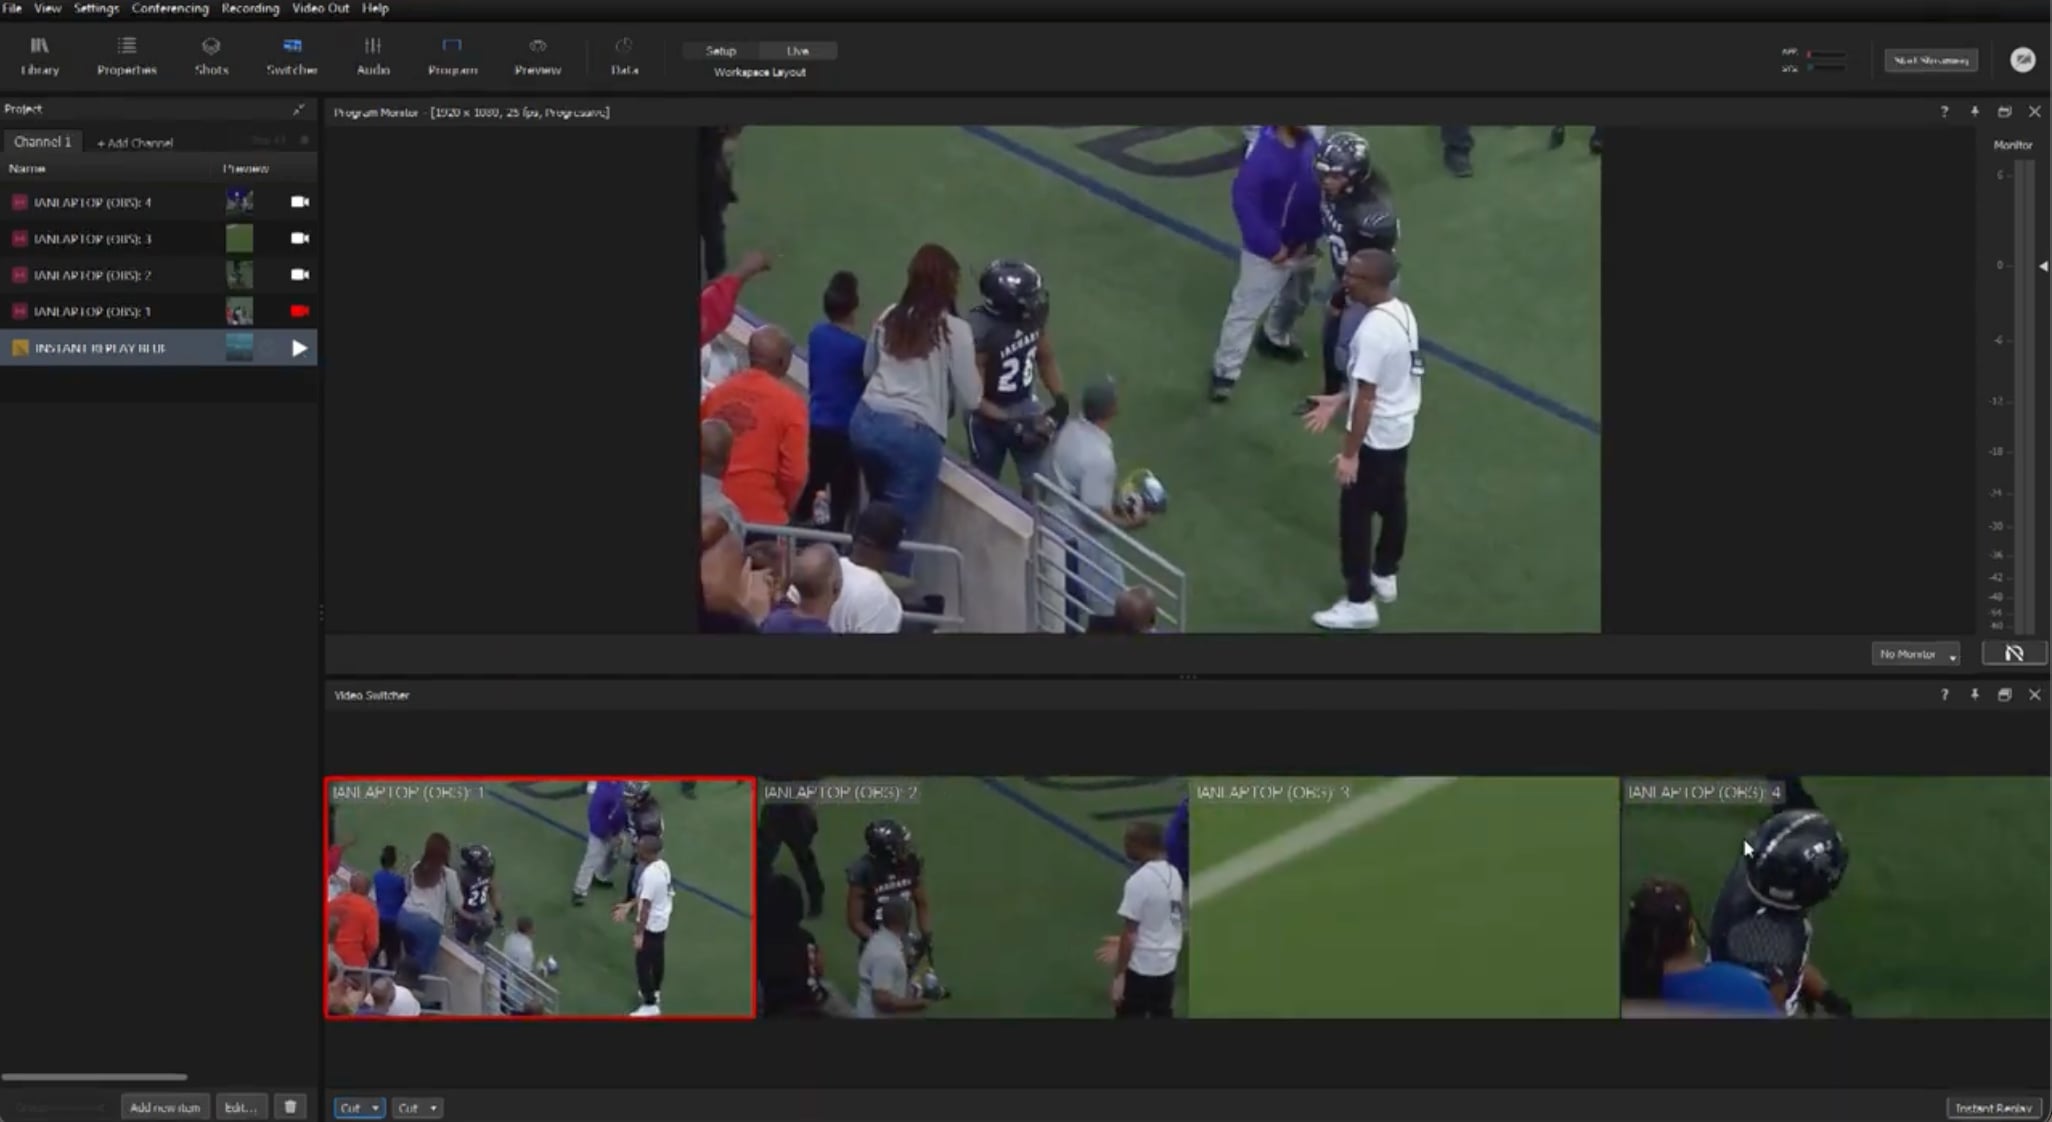Click the Add new item button
The image size is (2052, 1122).
[165, 1107]
